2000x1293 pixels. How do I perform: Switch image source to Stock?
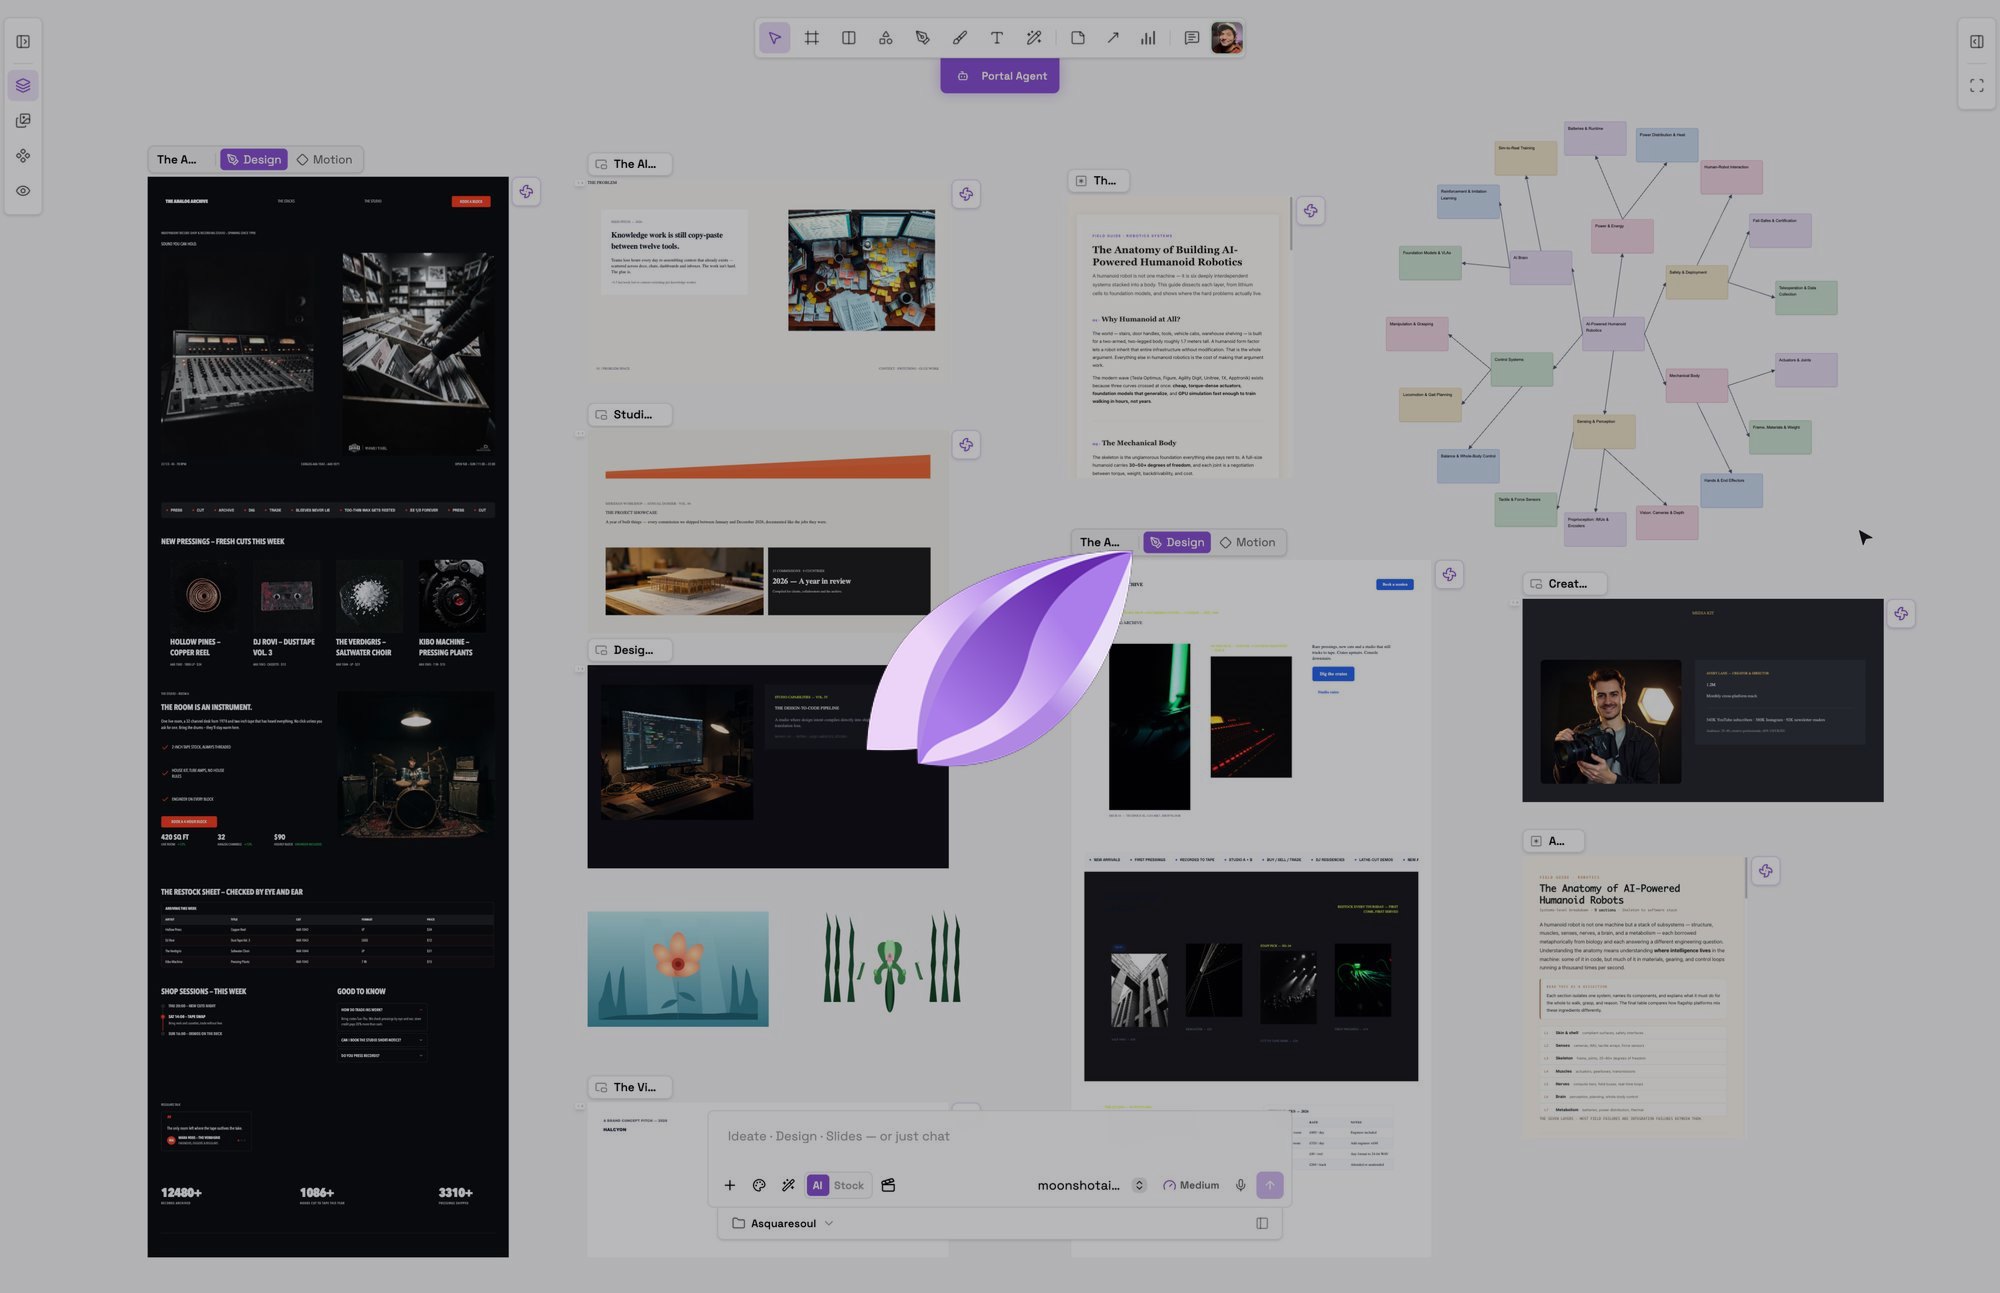click(x=849, y=1185)
